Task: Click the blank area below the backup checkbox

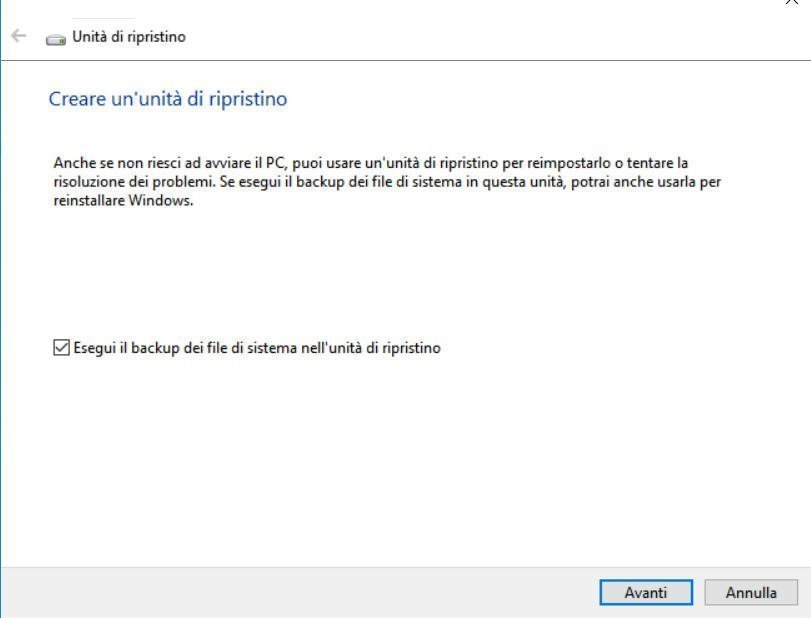Action: coord(400,460)
